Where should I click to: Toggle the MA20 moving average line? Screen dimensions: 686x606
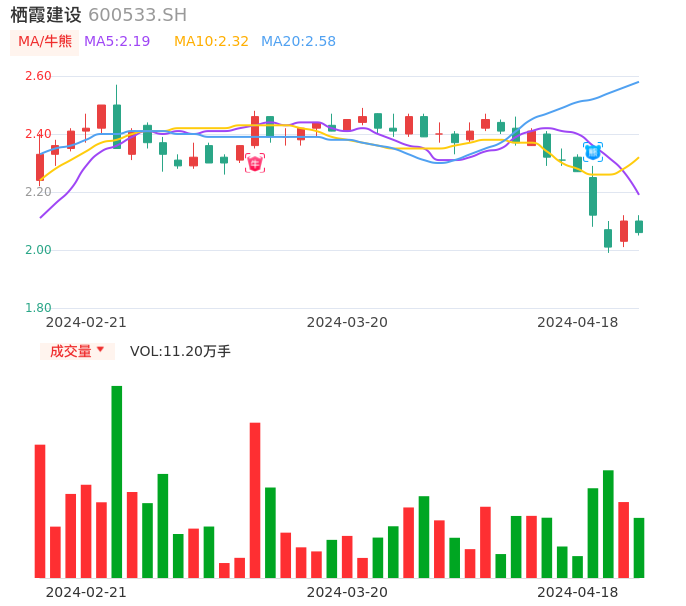pyautogui.click(x=298, y=42)
